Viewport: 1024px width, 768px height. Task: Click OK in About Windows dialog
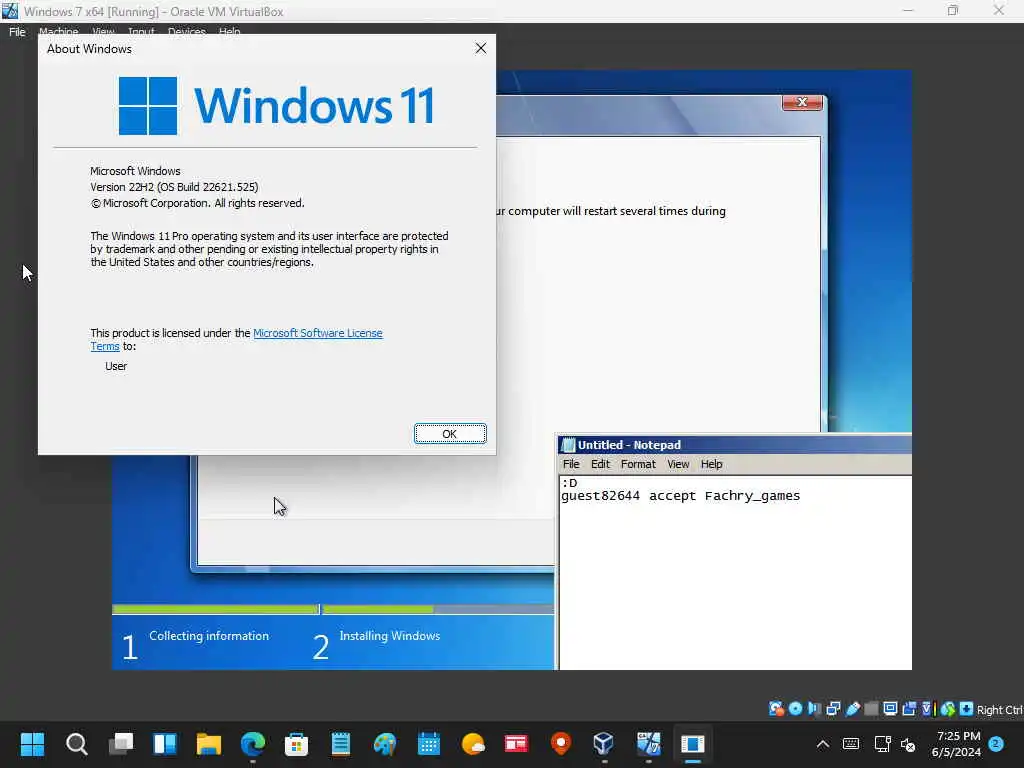pyautogui.click(x=450, y=434)
